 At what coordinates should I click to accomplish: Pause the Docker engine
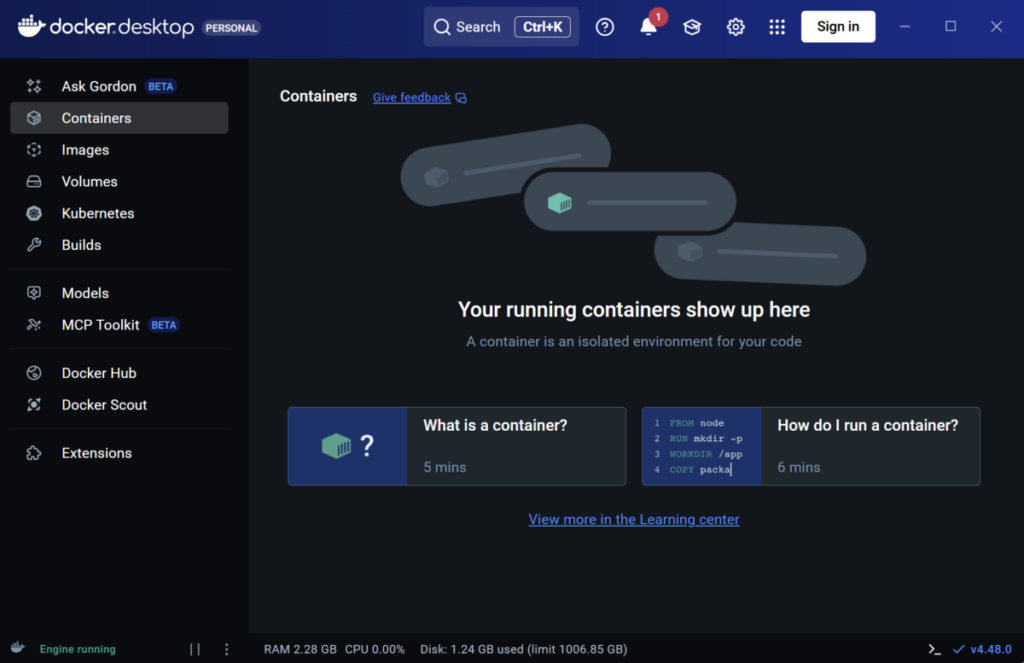195,649
